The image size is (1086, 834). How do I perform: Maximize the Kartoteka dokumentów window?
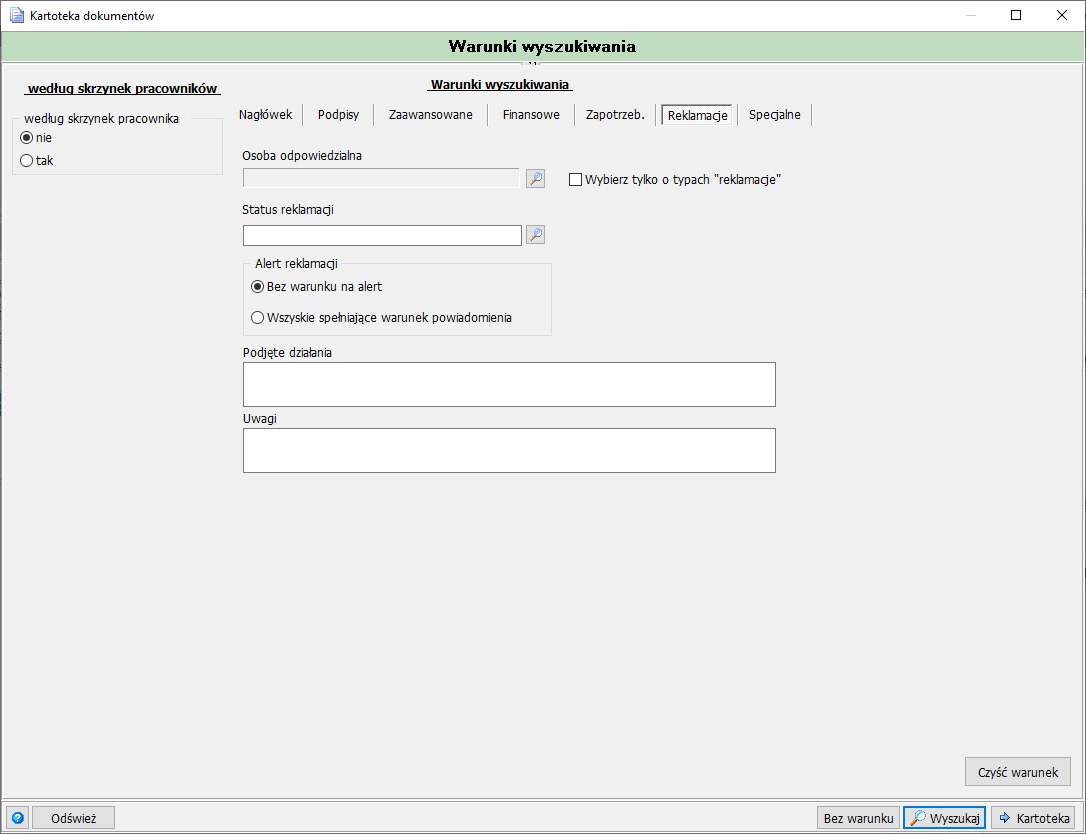[1016, 15]
